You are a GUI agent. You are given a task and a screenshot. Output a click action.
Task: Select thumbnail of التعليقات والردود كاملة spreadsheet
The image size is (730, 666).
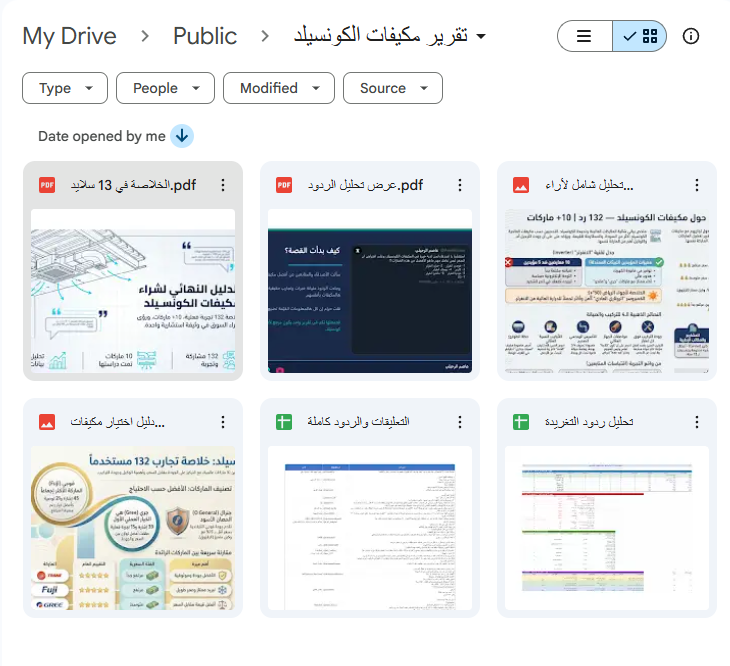coord(370,528)
